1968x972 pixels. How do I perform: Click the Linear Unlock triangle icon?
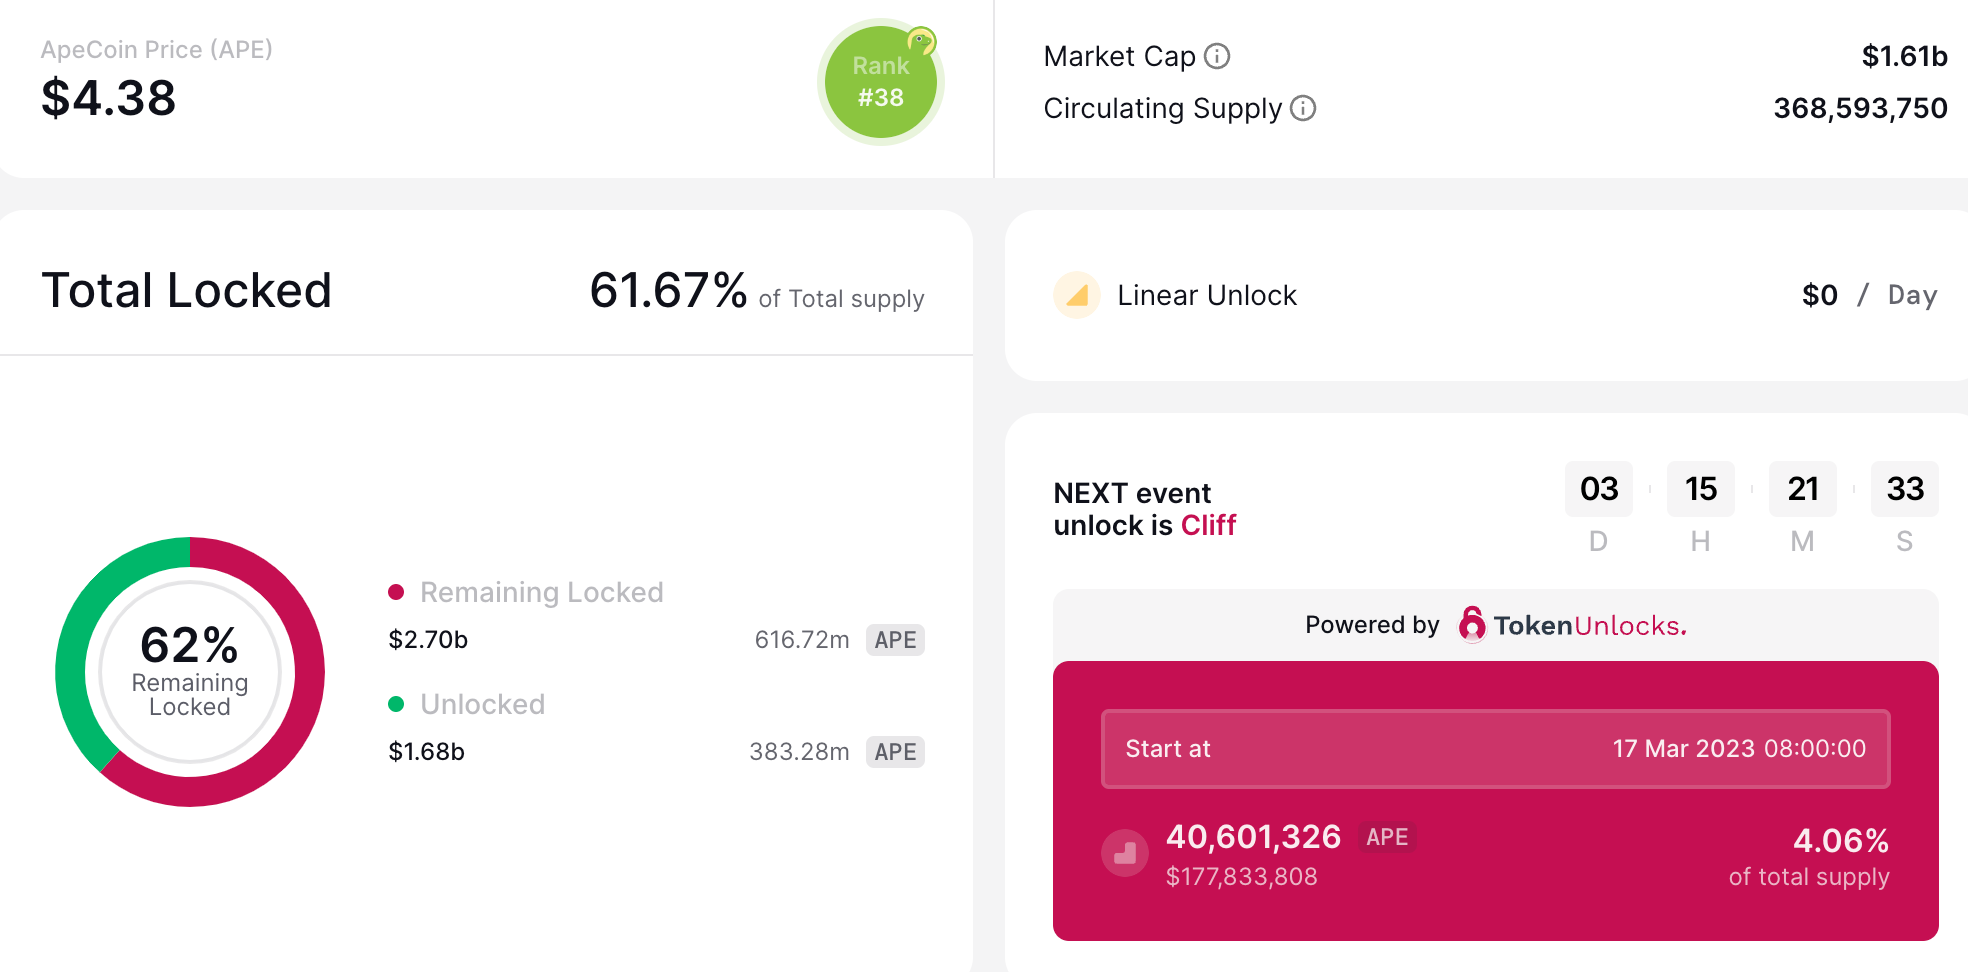coord(1077,295)
